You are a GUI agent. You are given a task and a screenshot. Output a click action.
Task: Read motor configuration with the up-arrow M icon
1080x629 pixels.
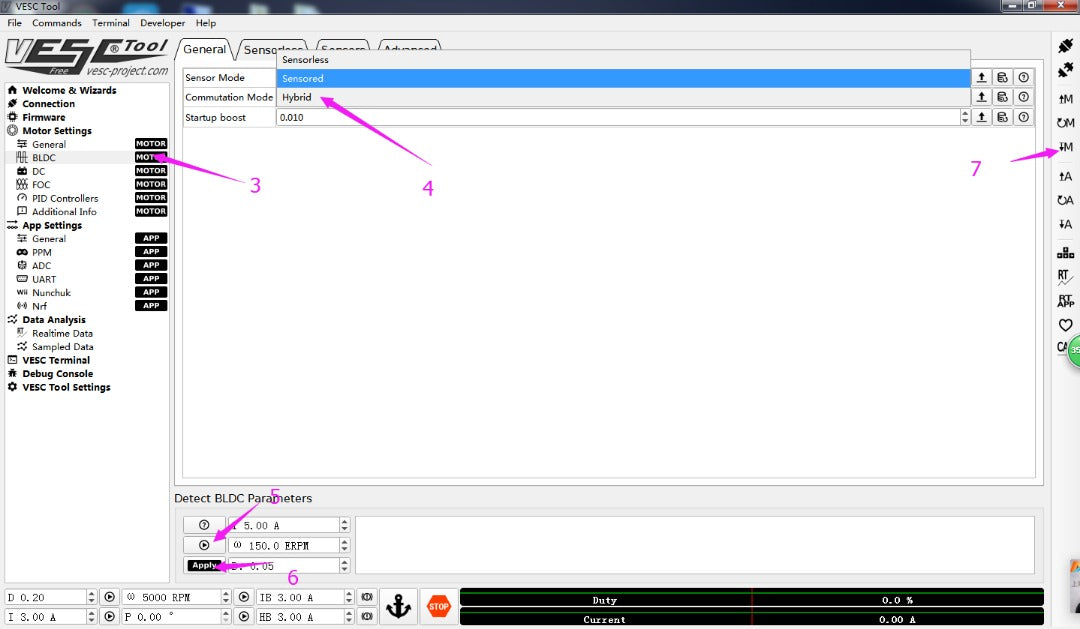coord(1066,99)
